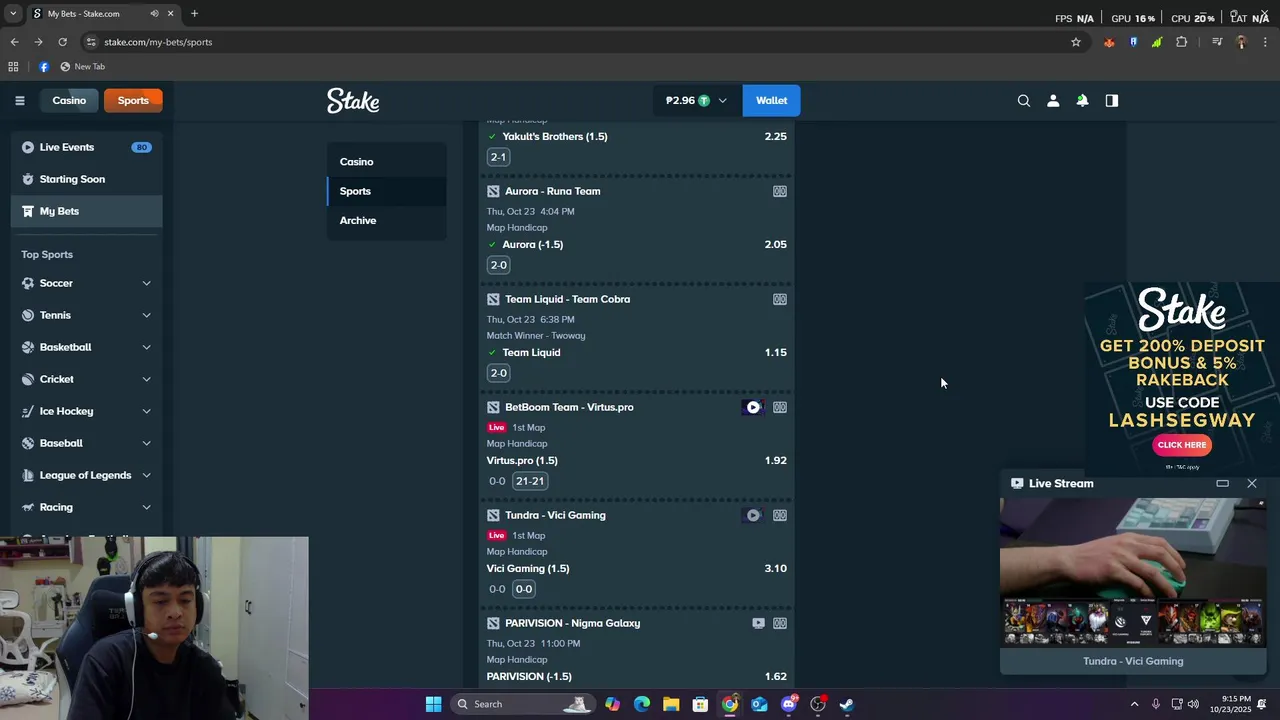Open bet slip icon for Tundra - Vici Gaming
The width and height of the screenshot is (1280, 720).
tap(780, 515)
